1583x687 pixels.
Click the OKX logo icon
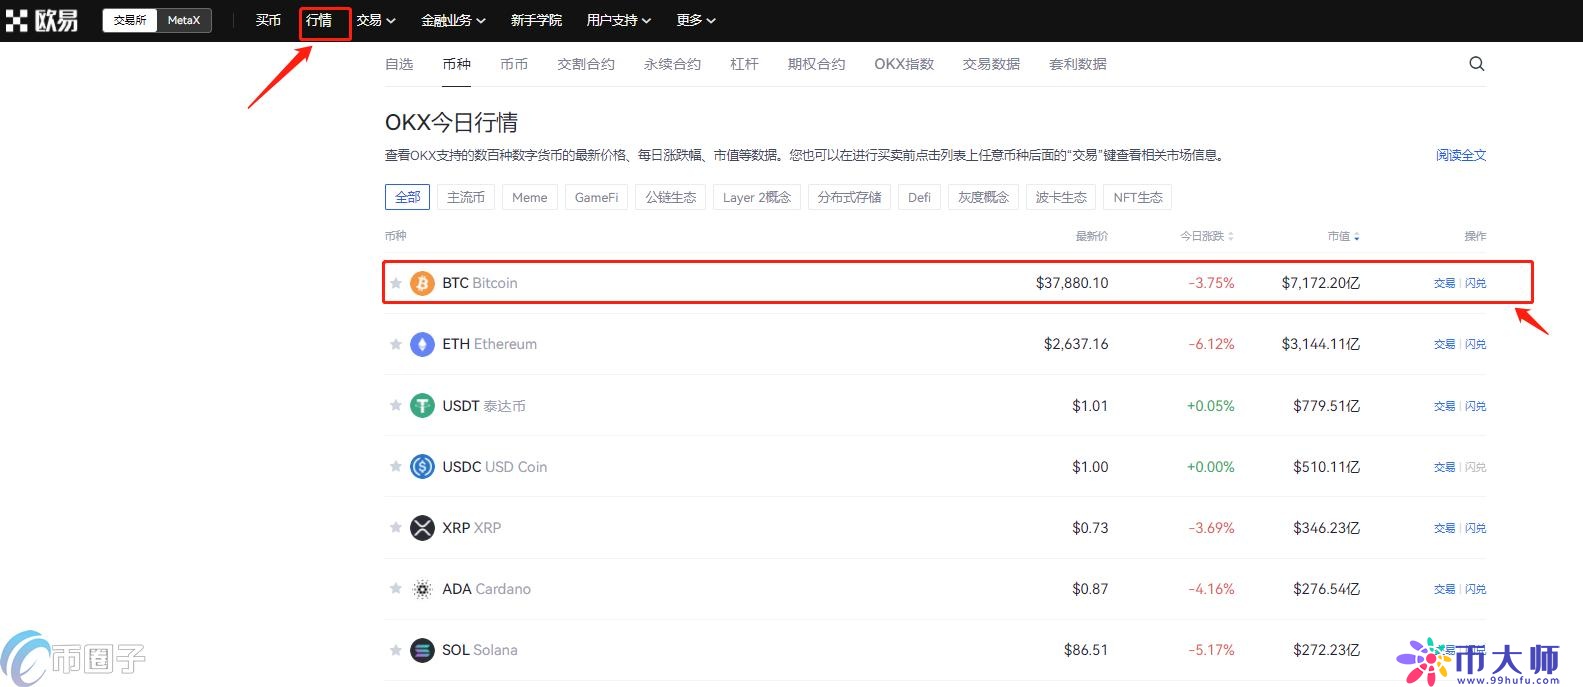[x=17, y=20]
